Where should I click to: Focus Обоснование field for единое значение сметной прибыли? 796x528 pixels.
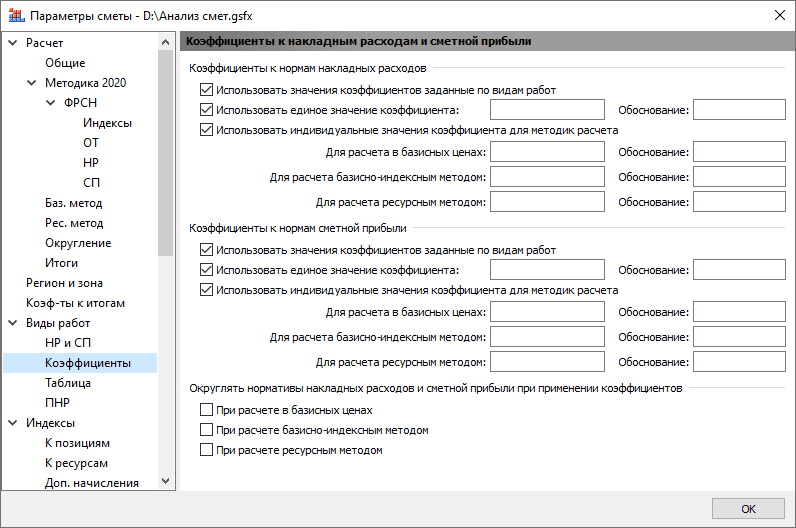point(739,270)
